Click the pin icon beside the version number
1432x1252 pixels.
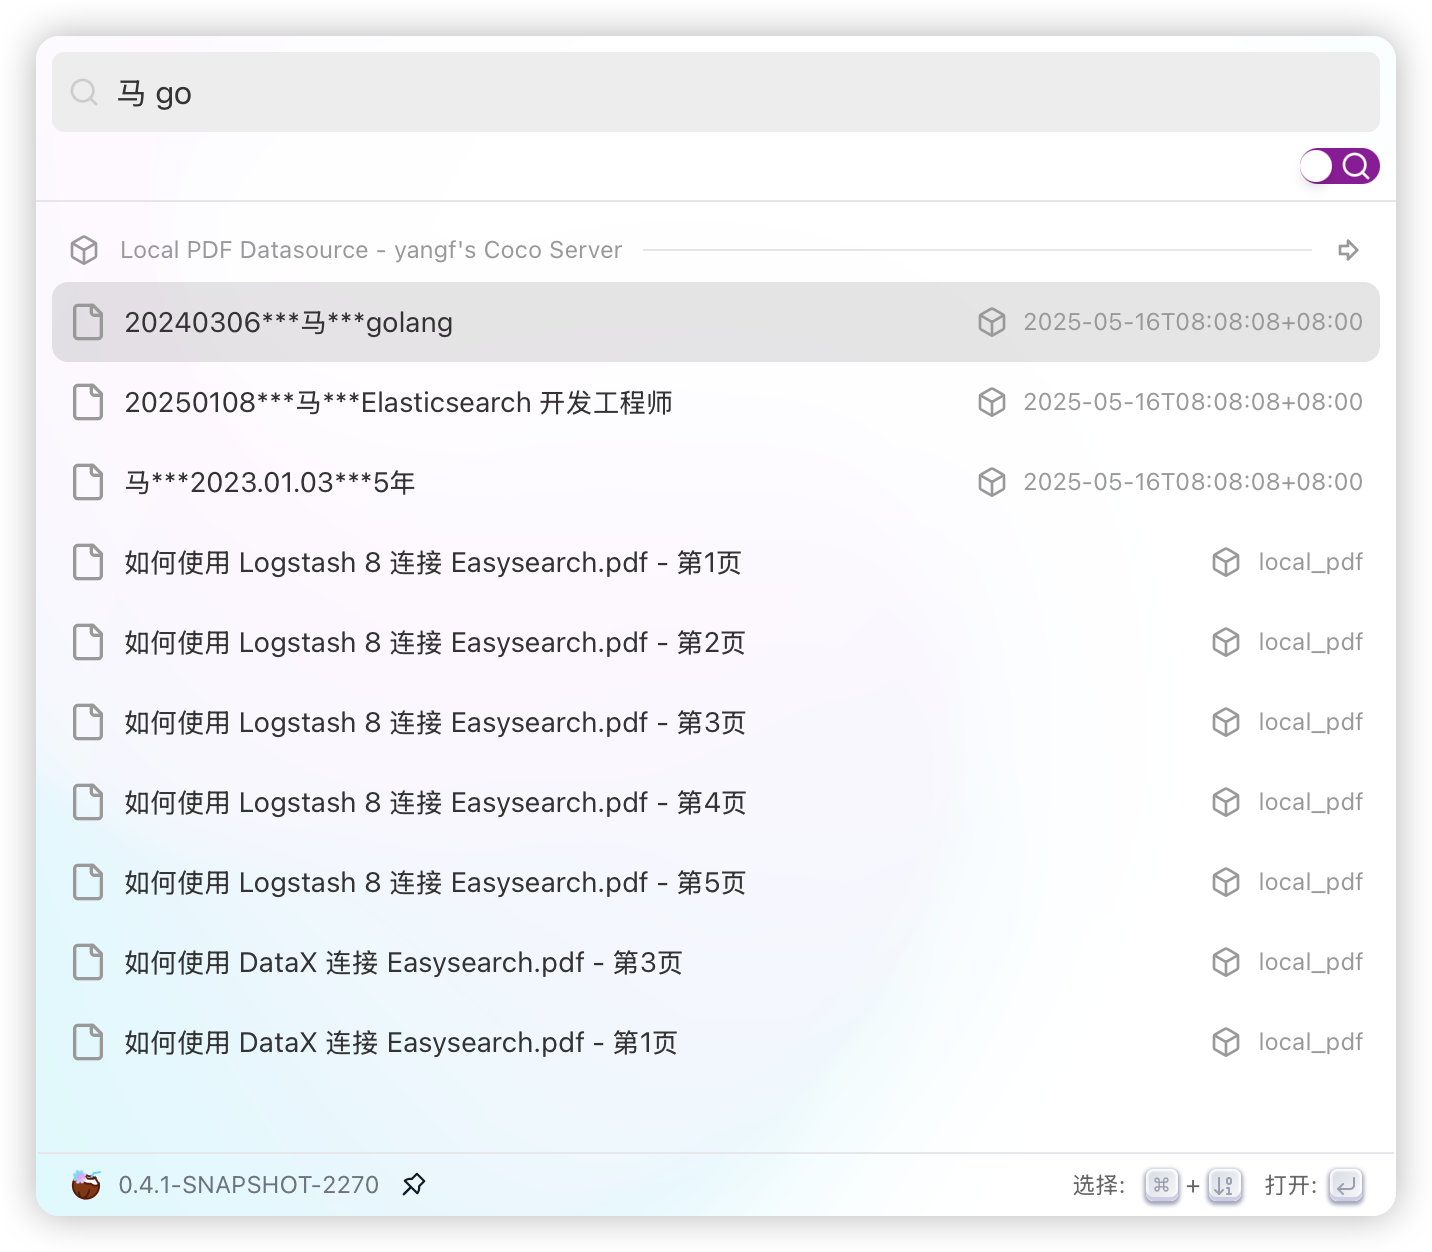point(413,1184)
